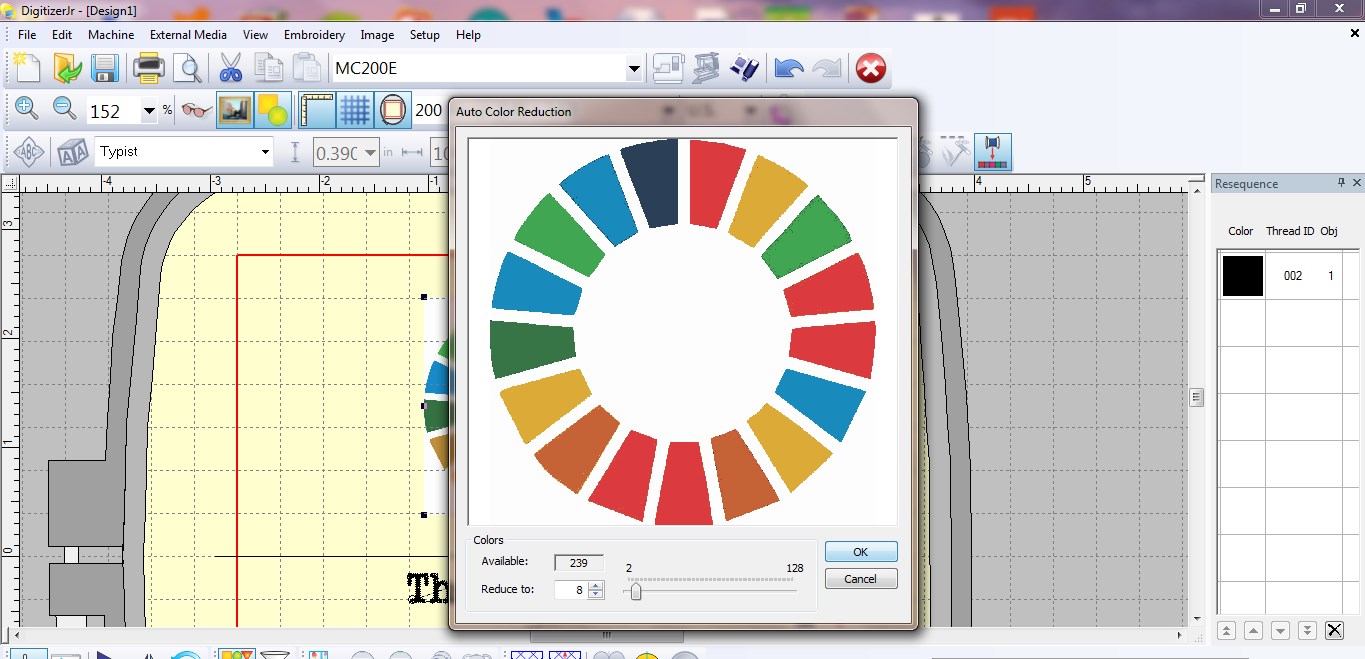Screen dimensions: 1365x659
Task: Open the machine model MC200E dropdown
Action: tap(634, 69)
